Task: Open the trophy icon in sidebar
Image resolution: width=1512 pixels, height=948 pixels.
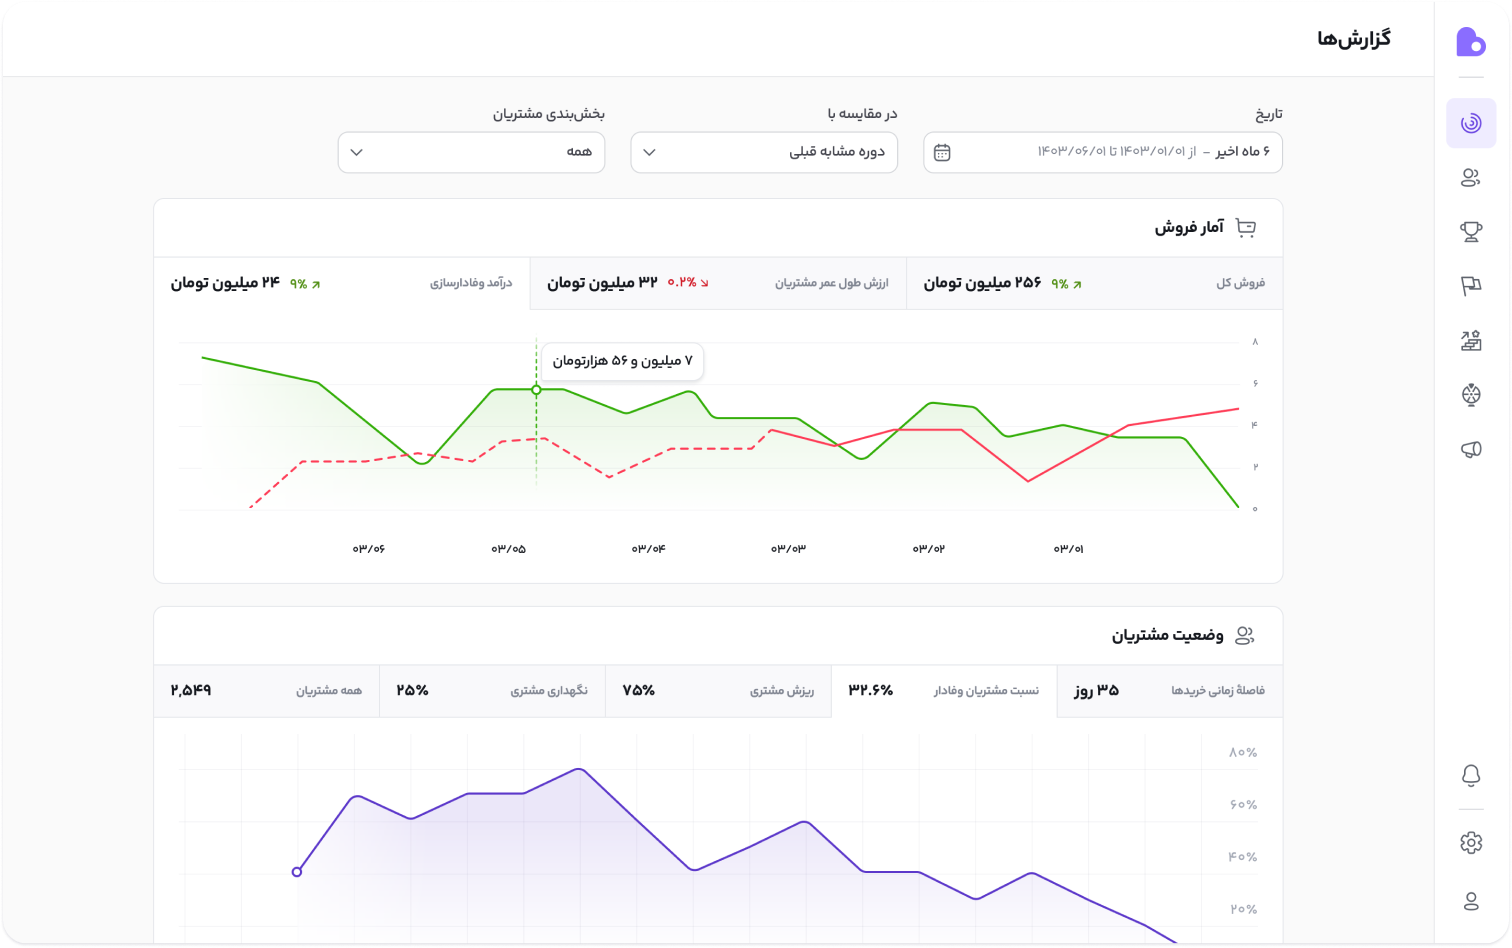Action: [1471, 232]
